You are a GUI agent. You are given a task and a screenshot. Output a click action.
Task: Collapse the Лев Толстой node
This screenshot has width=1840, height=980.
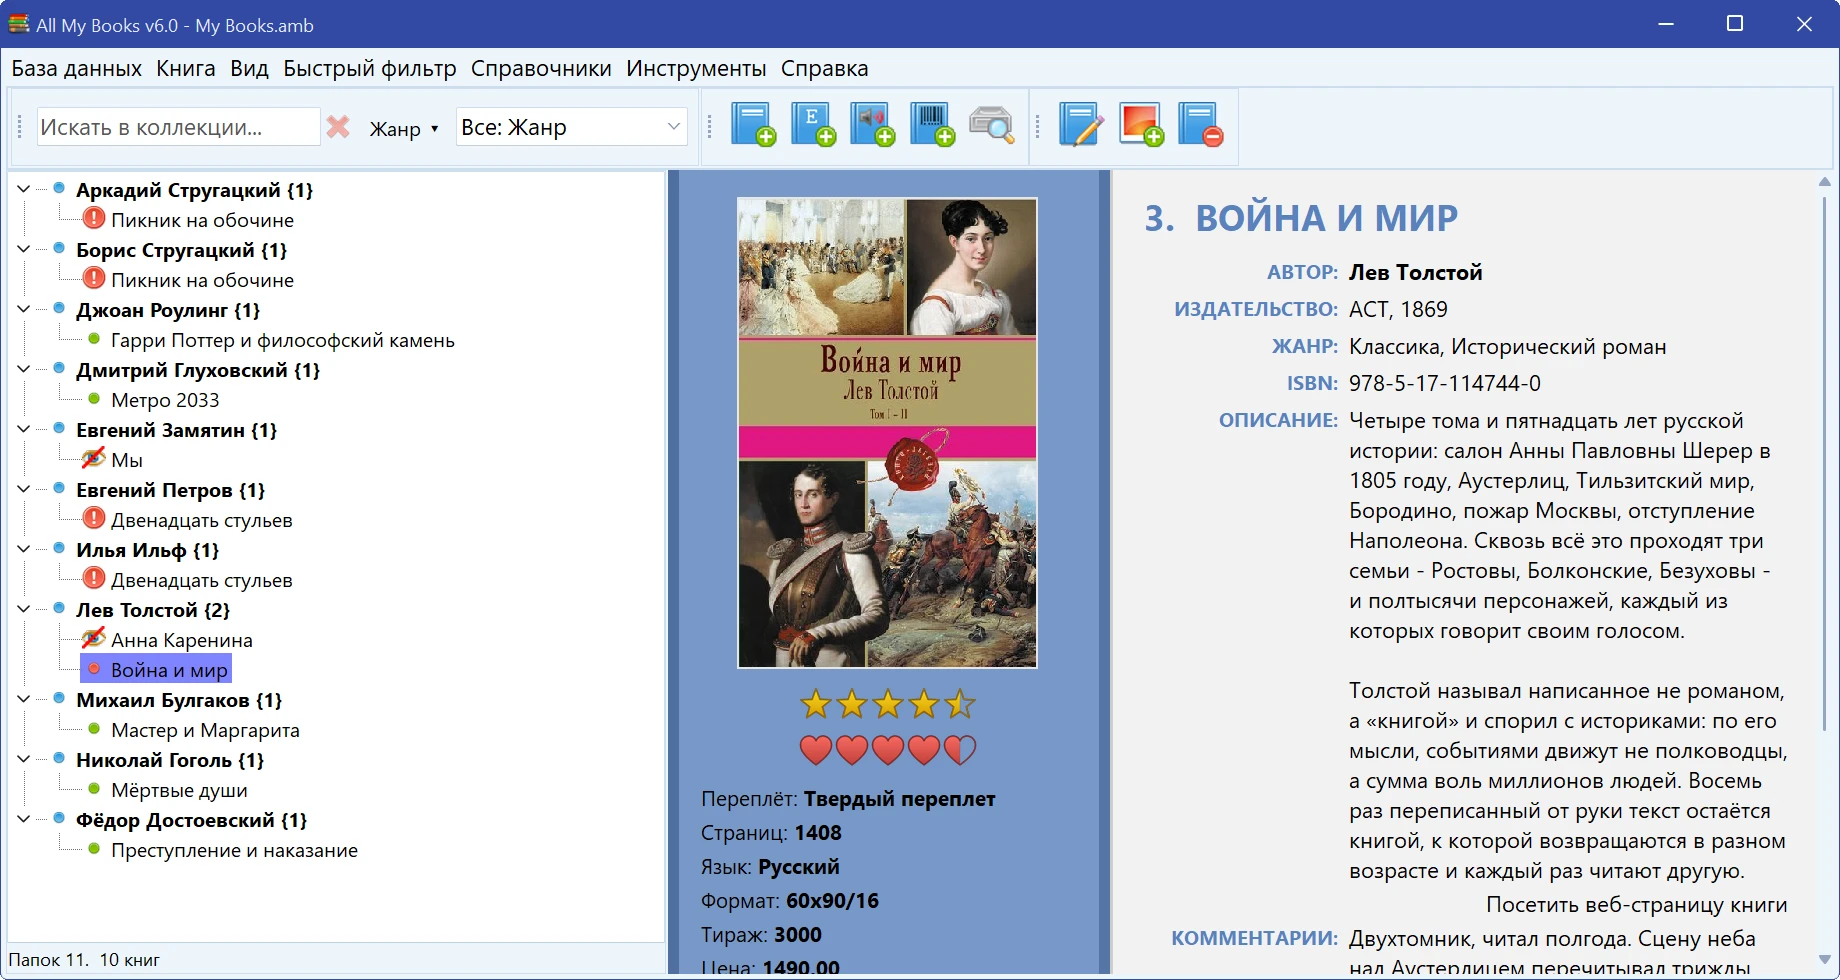[23, 609]
